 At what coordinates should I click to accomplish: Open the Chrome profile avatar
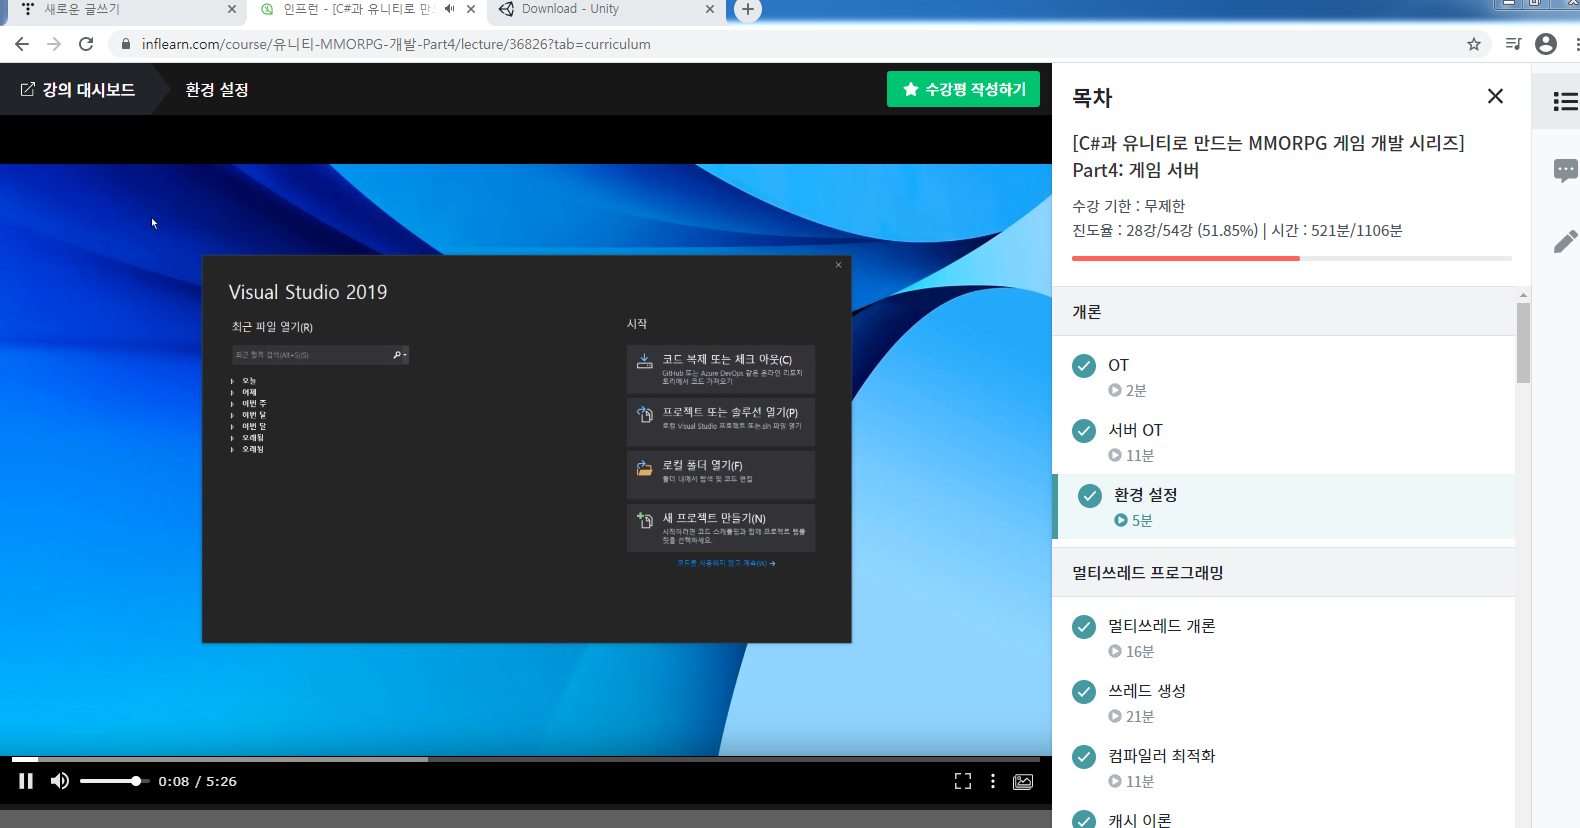[1546, 44]
